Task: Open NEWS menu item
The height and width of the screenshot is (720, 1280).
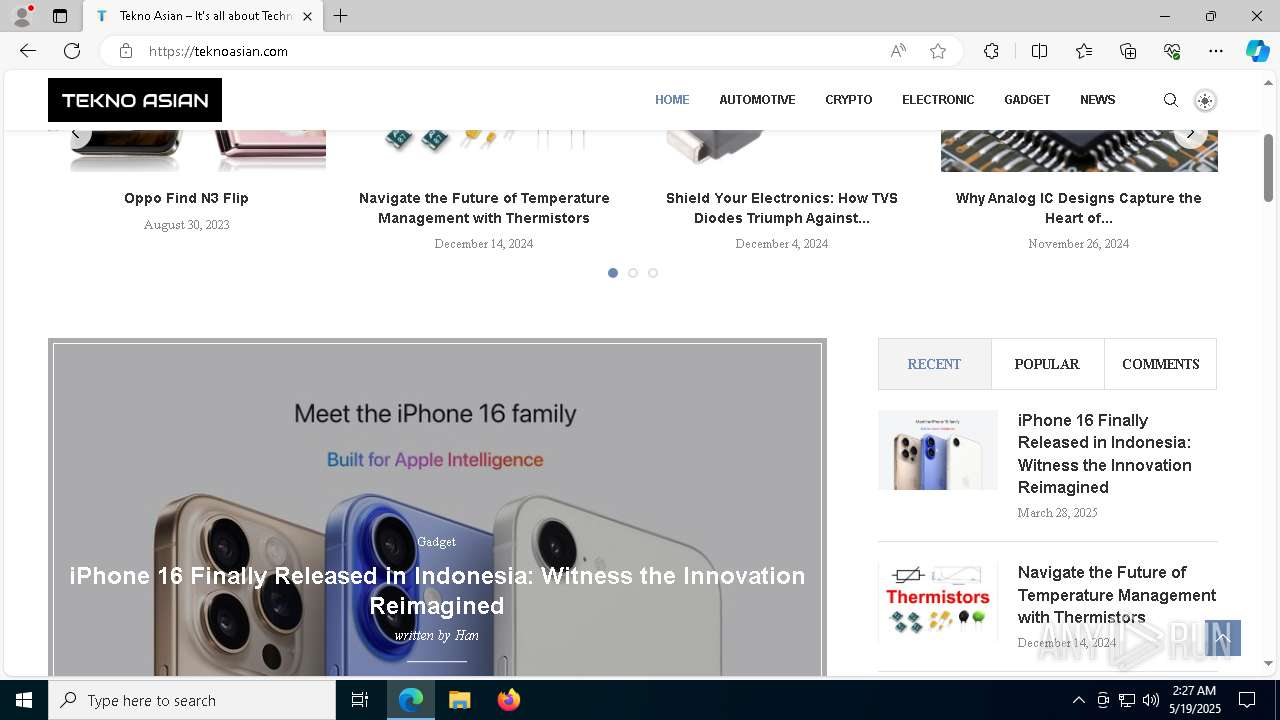Action: [1097, 100]
